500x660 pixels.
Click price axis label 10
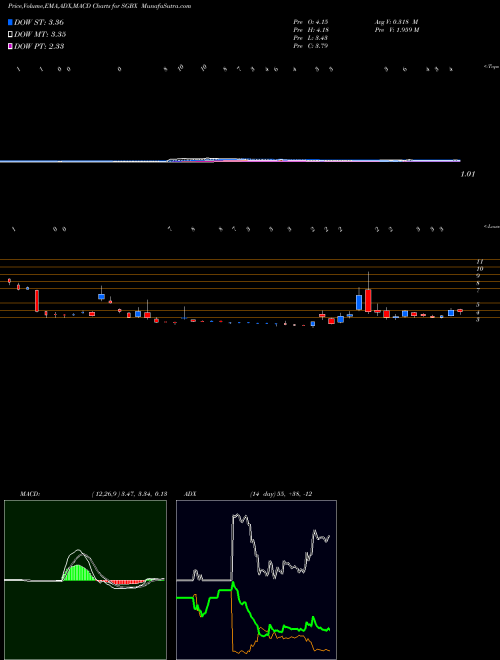[479, 269]
